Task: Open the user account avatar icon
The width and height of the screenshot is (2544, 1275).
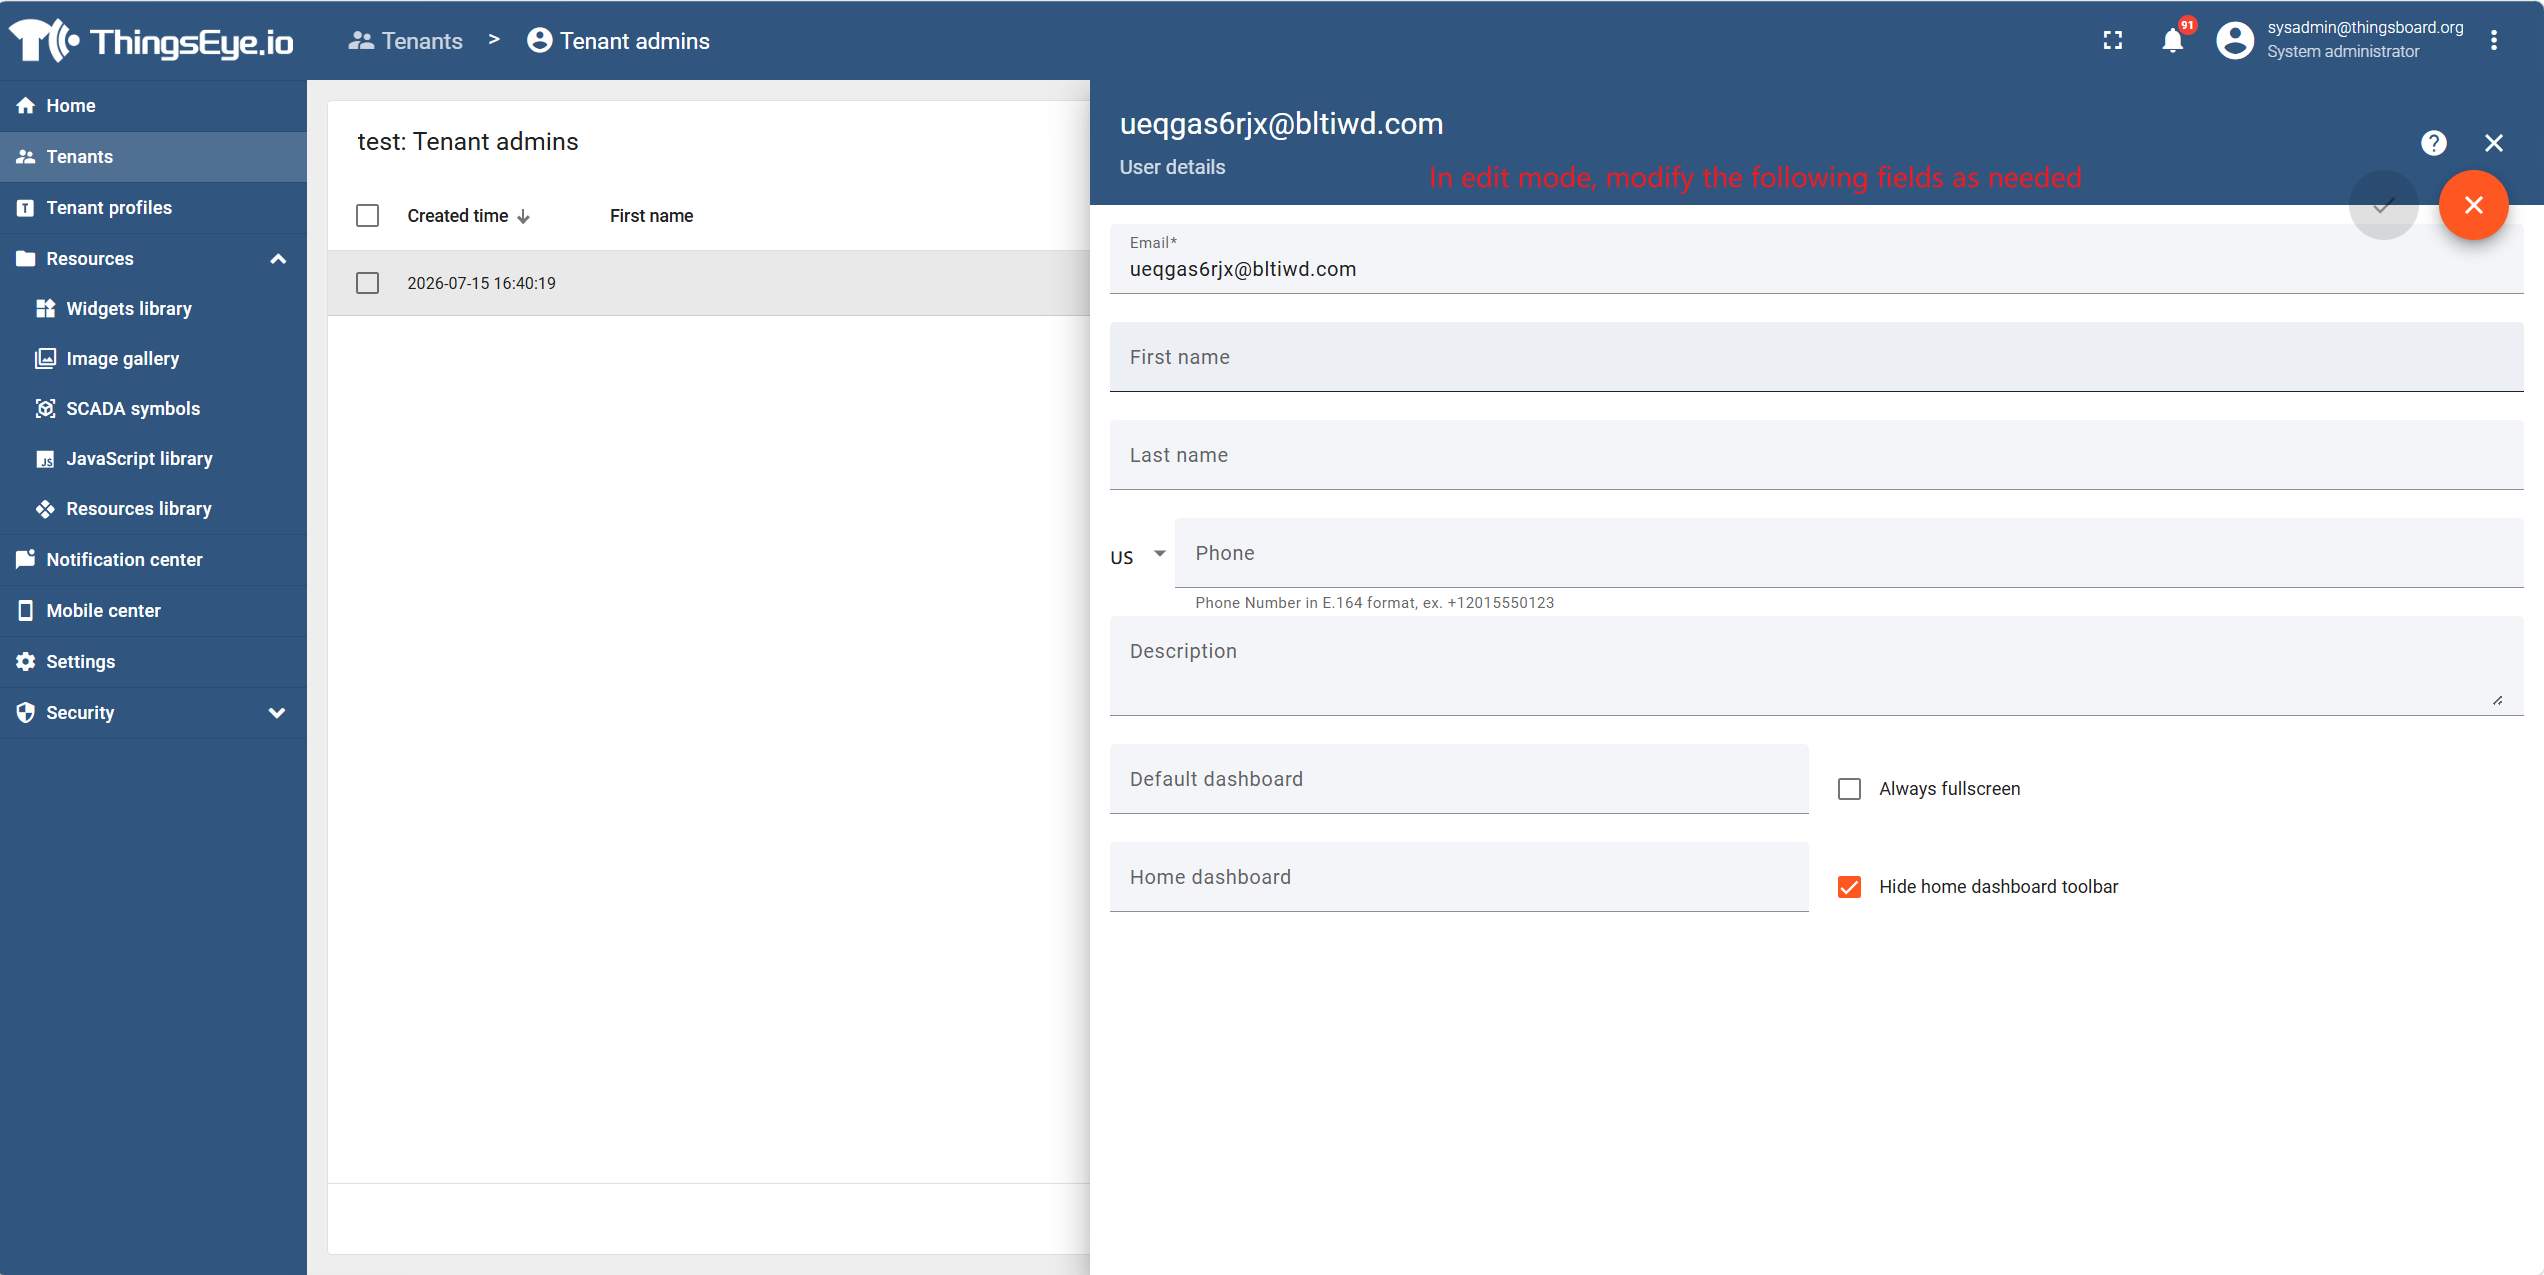Action: [x=2235, y=40]
